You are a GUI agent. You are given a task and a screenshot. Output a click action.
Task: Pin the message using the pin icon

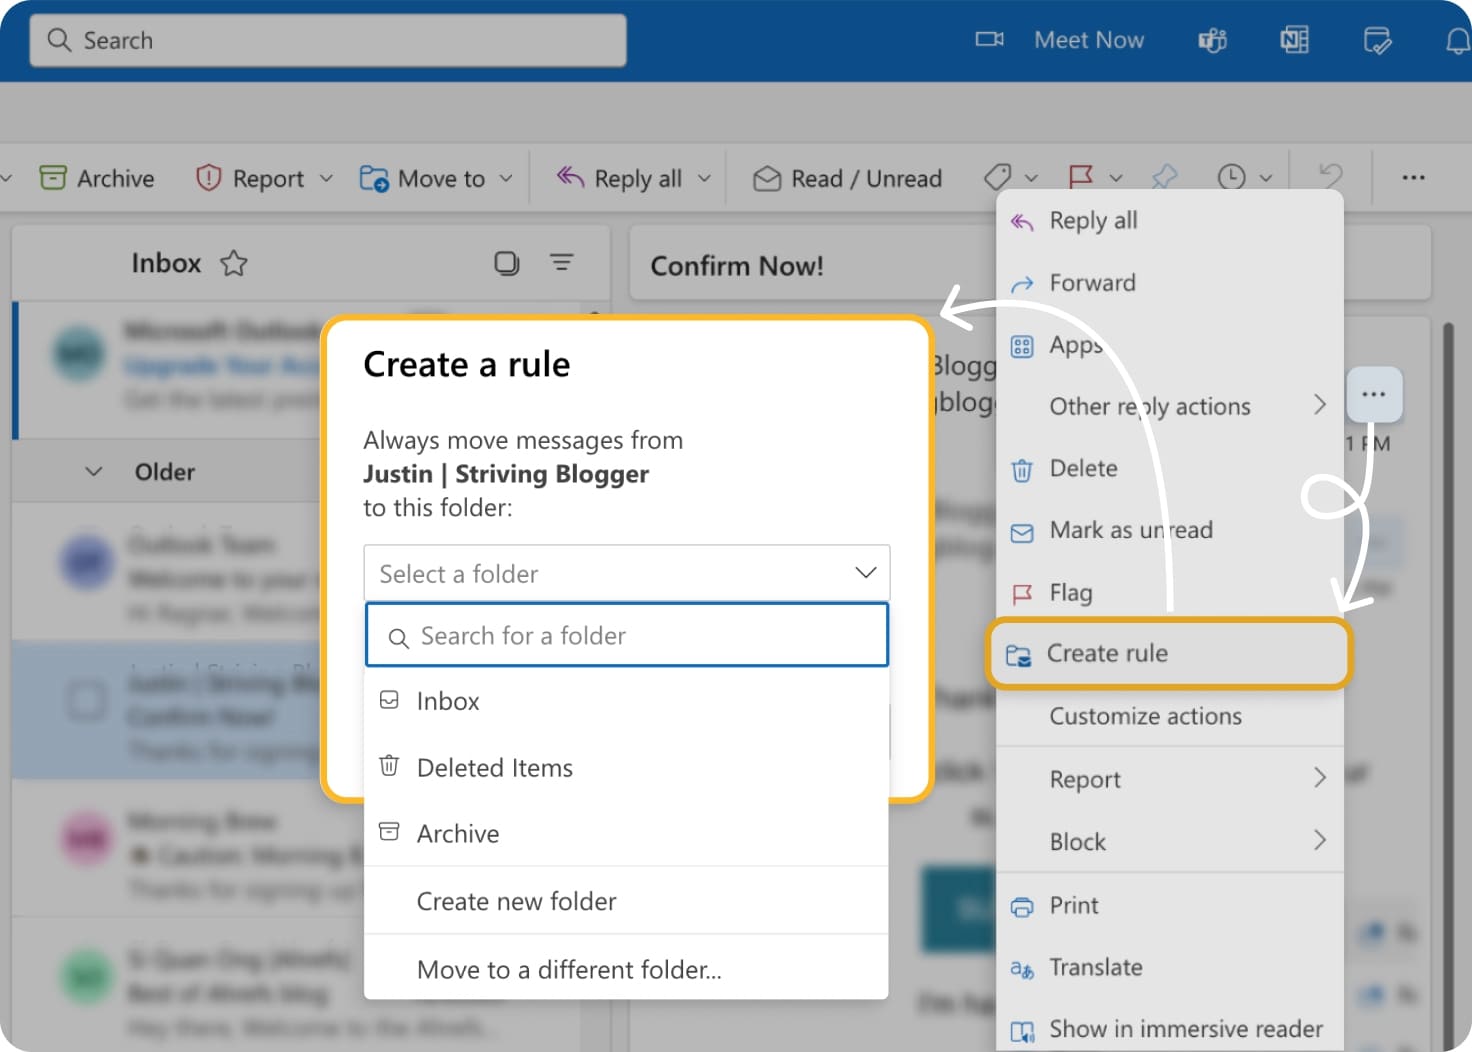point(1163,177)
